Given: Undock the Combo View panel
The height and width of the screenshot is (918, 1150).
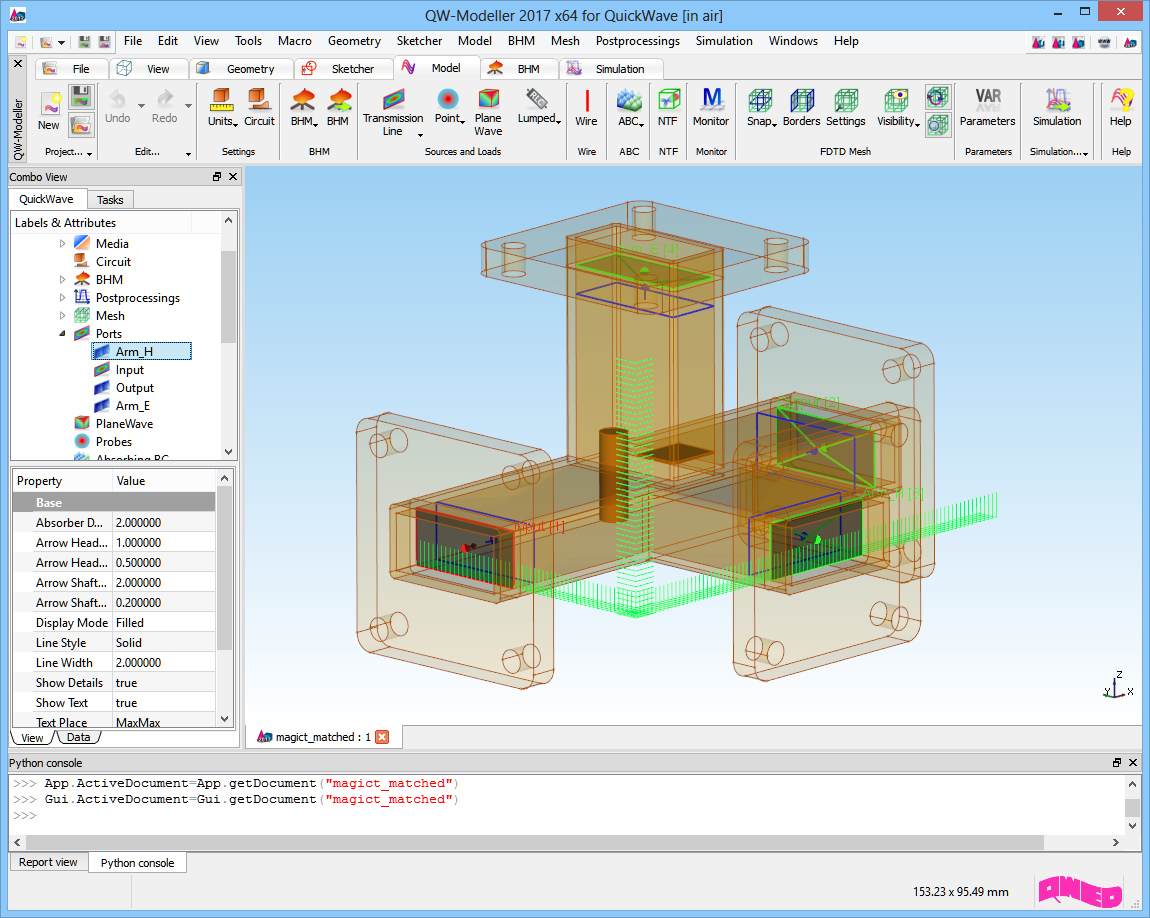Looking at the screenshot, I should (217, 177).
